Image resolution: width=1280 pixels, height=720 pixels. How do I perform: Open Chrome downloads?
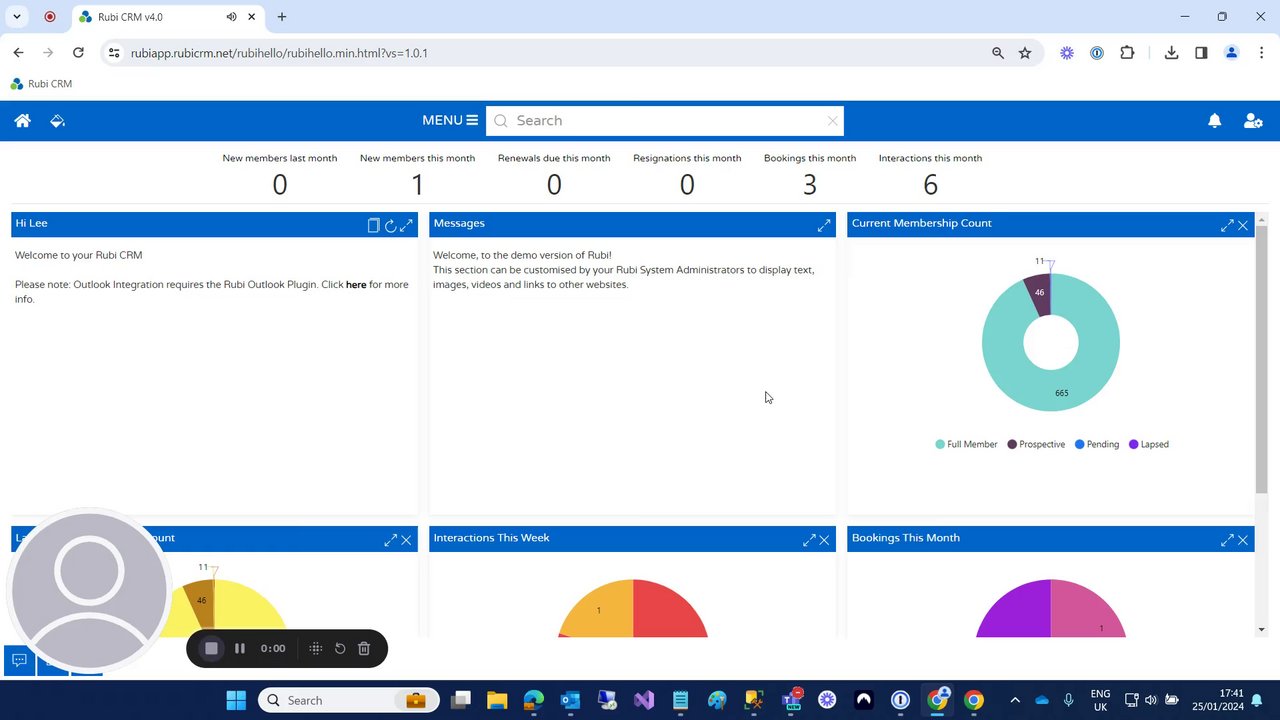(1171, 53)
